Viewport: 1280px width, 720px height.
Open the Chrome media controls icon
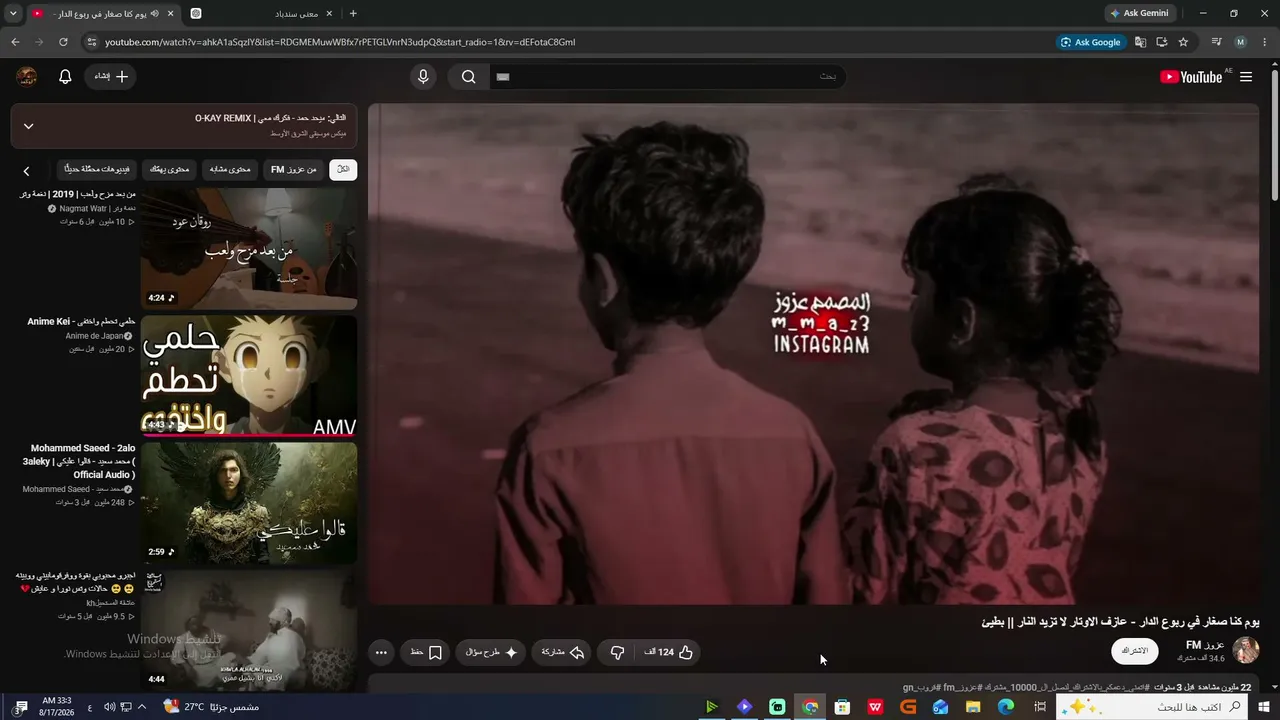point(1216,42)
